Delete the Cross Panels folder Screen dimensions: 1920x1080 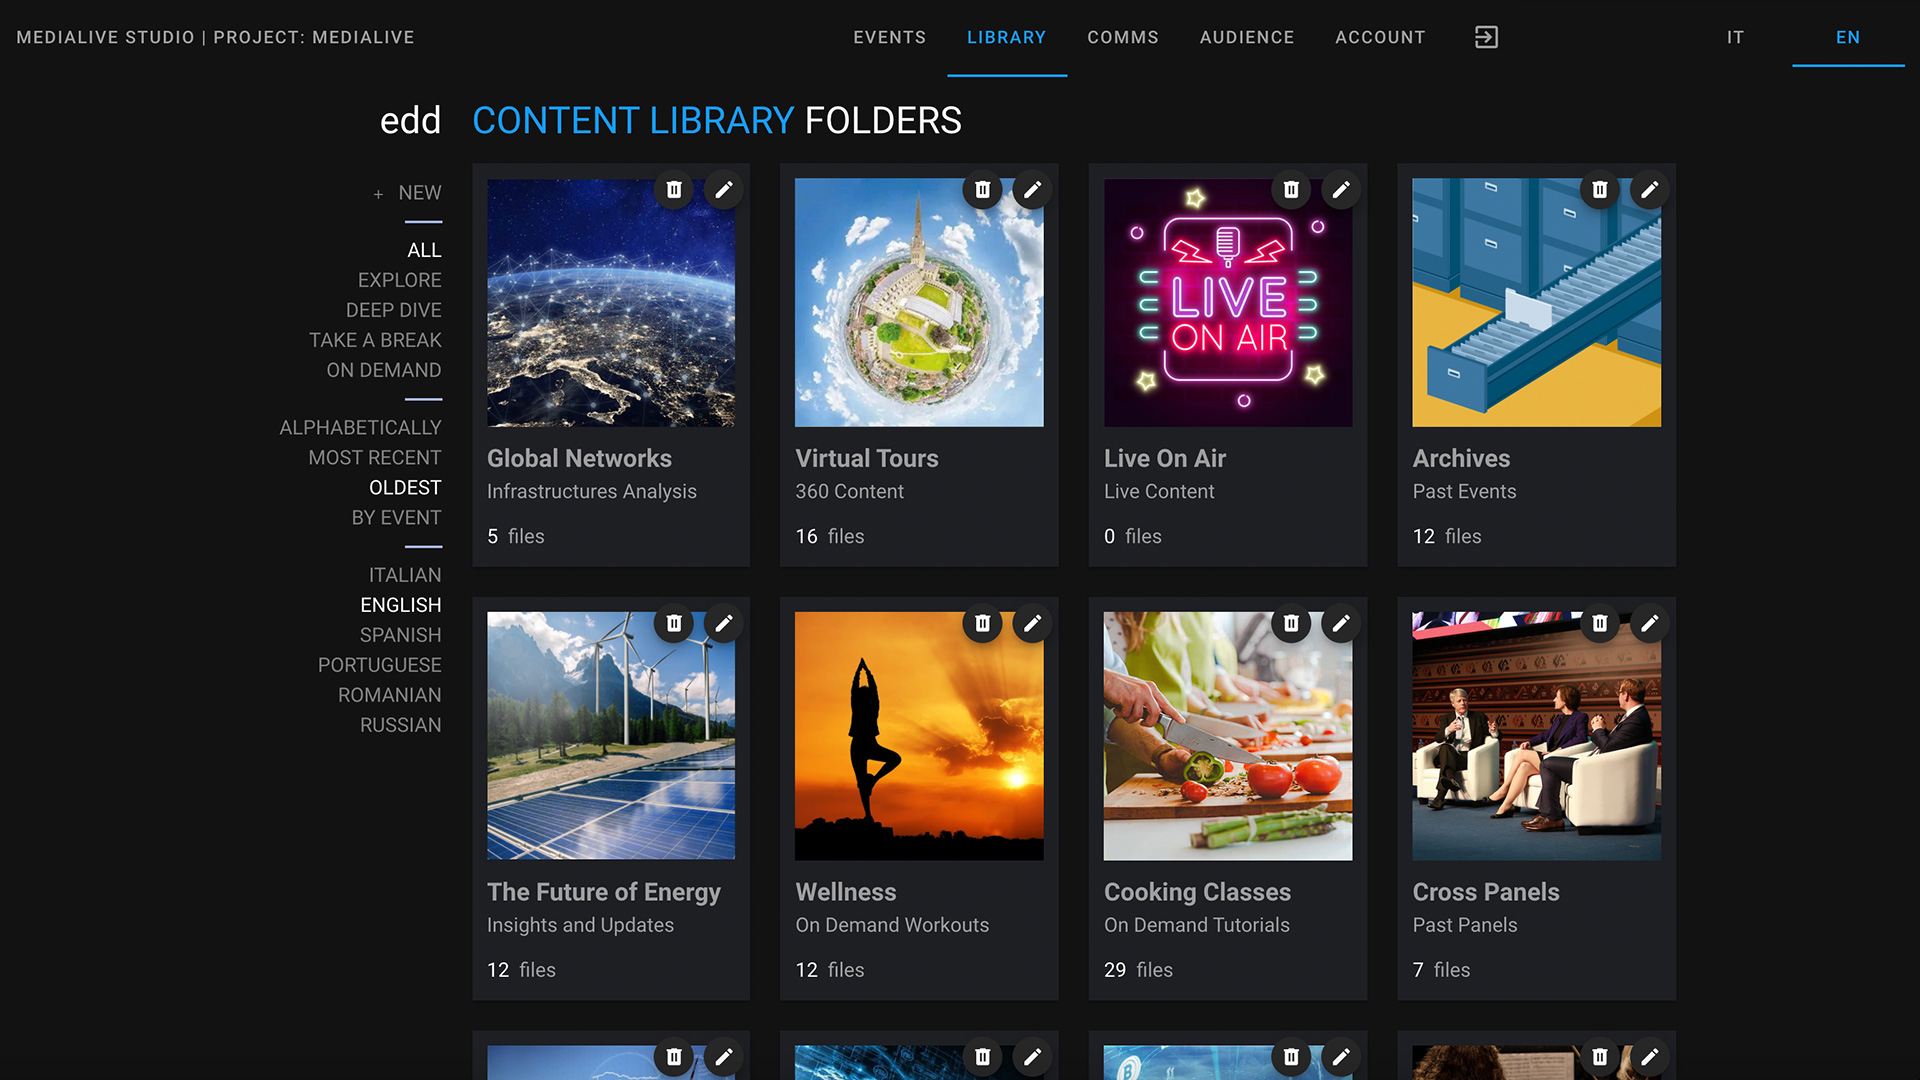[x=1600, y=623]
